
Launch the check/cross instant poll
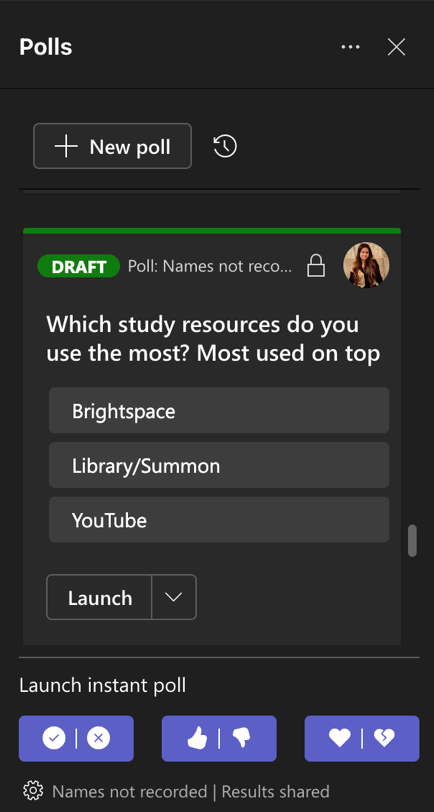pyautogui.click(x=76, y=738)
